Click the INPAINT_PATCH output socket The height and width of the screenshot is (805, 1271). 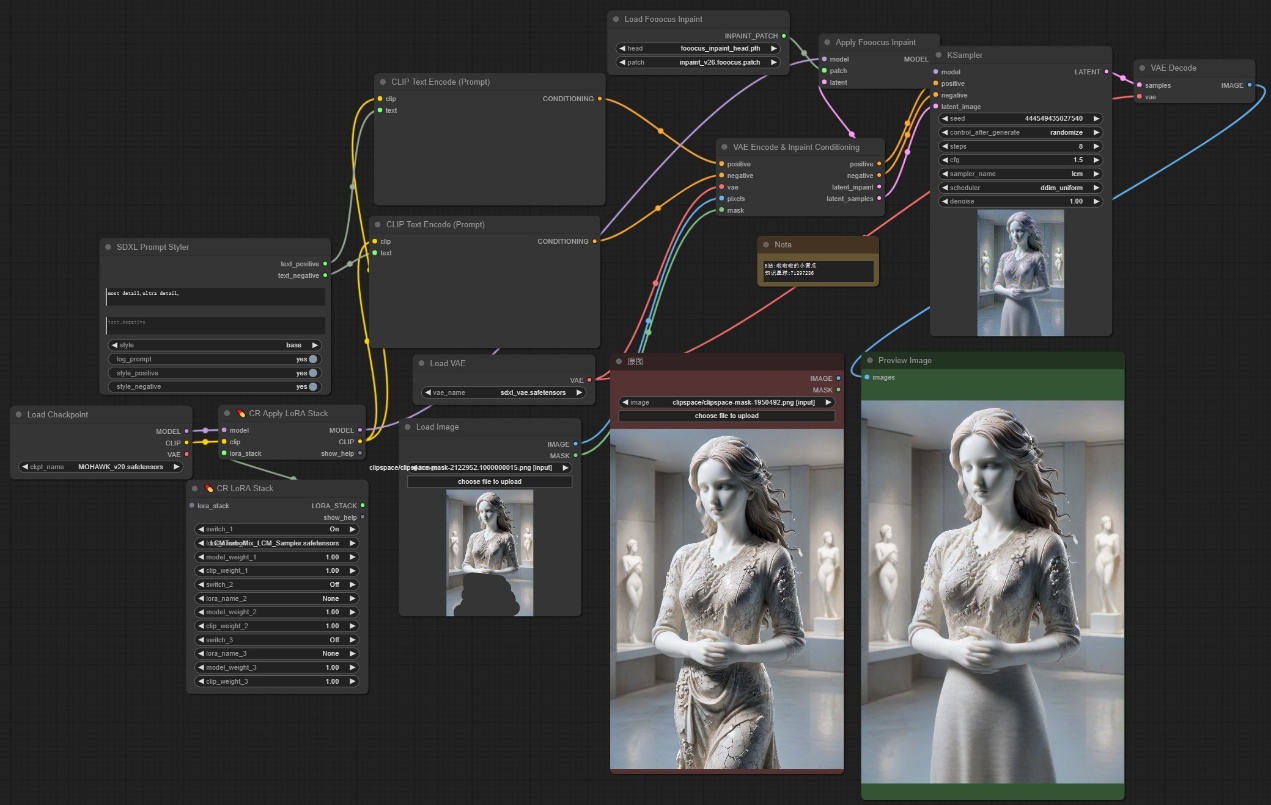pos(784,35)
